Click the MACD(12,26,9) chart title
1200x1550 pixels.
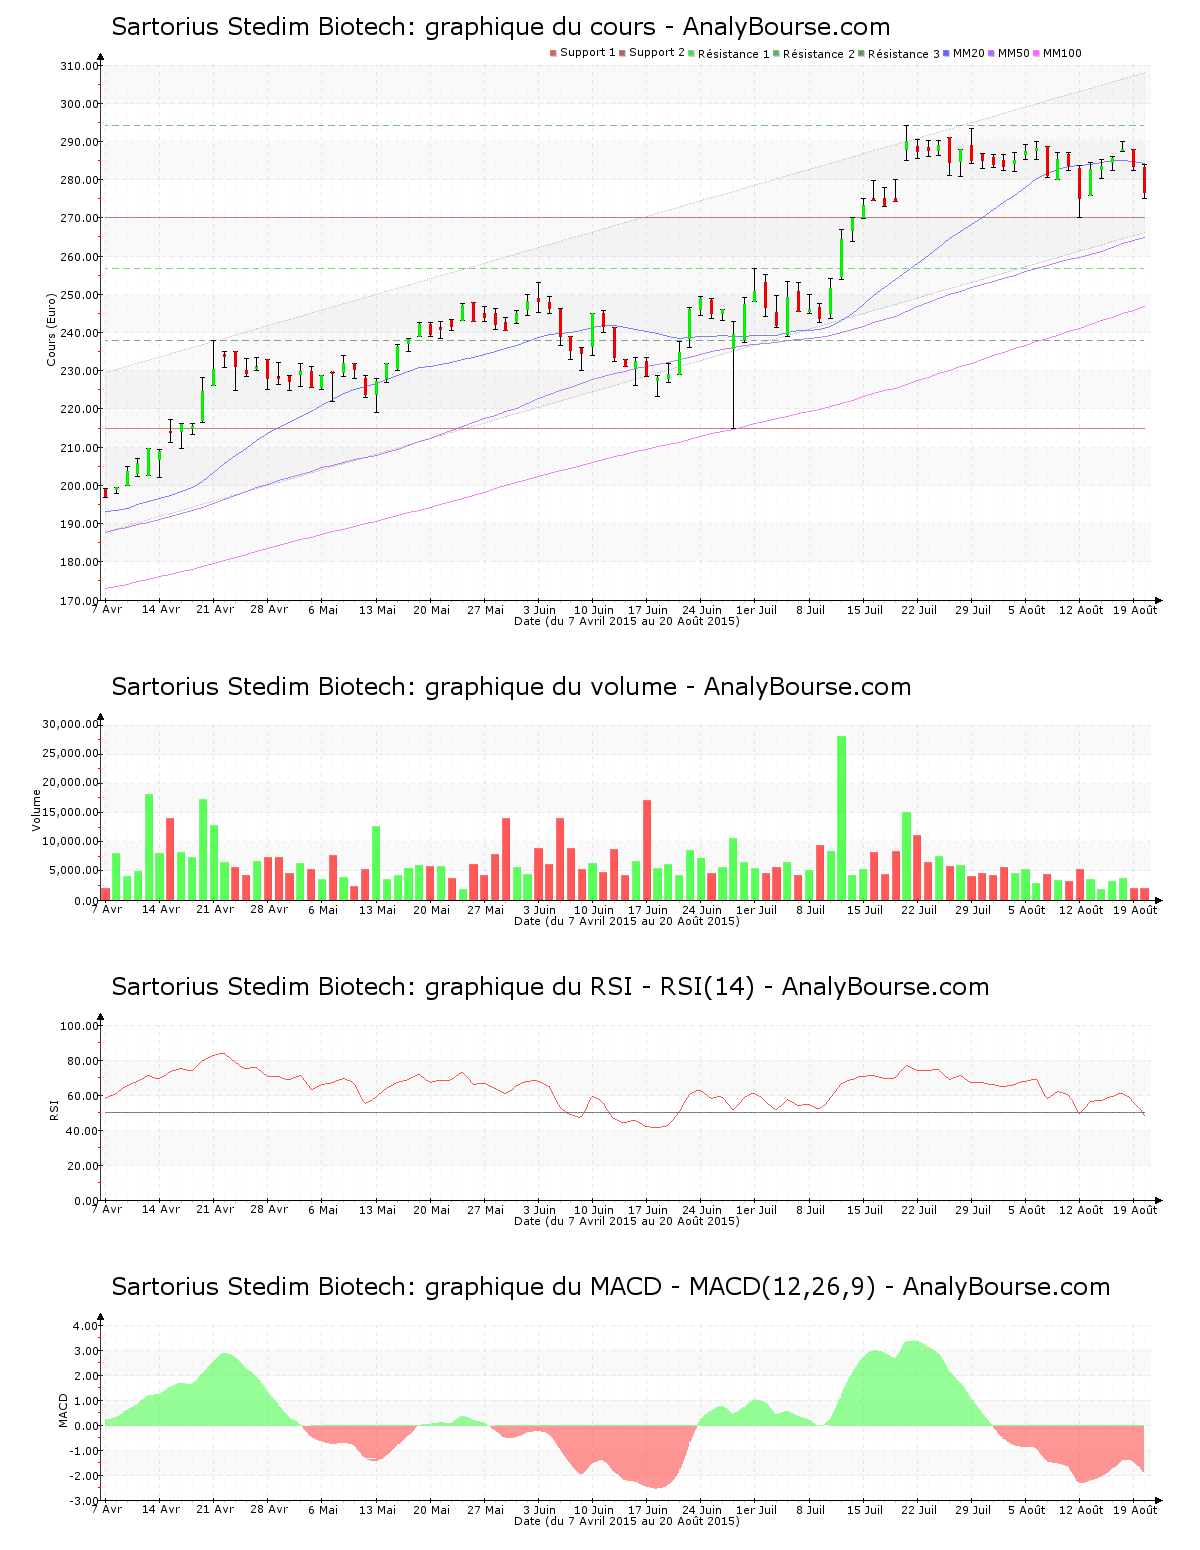610,1287
